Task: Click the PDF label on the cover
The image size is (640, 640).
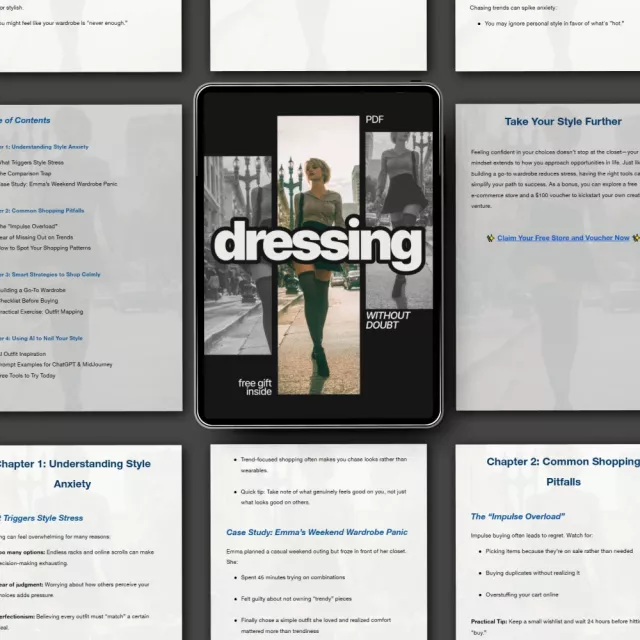Action: (375, 118)
